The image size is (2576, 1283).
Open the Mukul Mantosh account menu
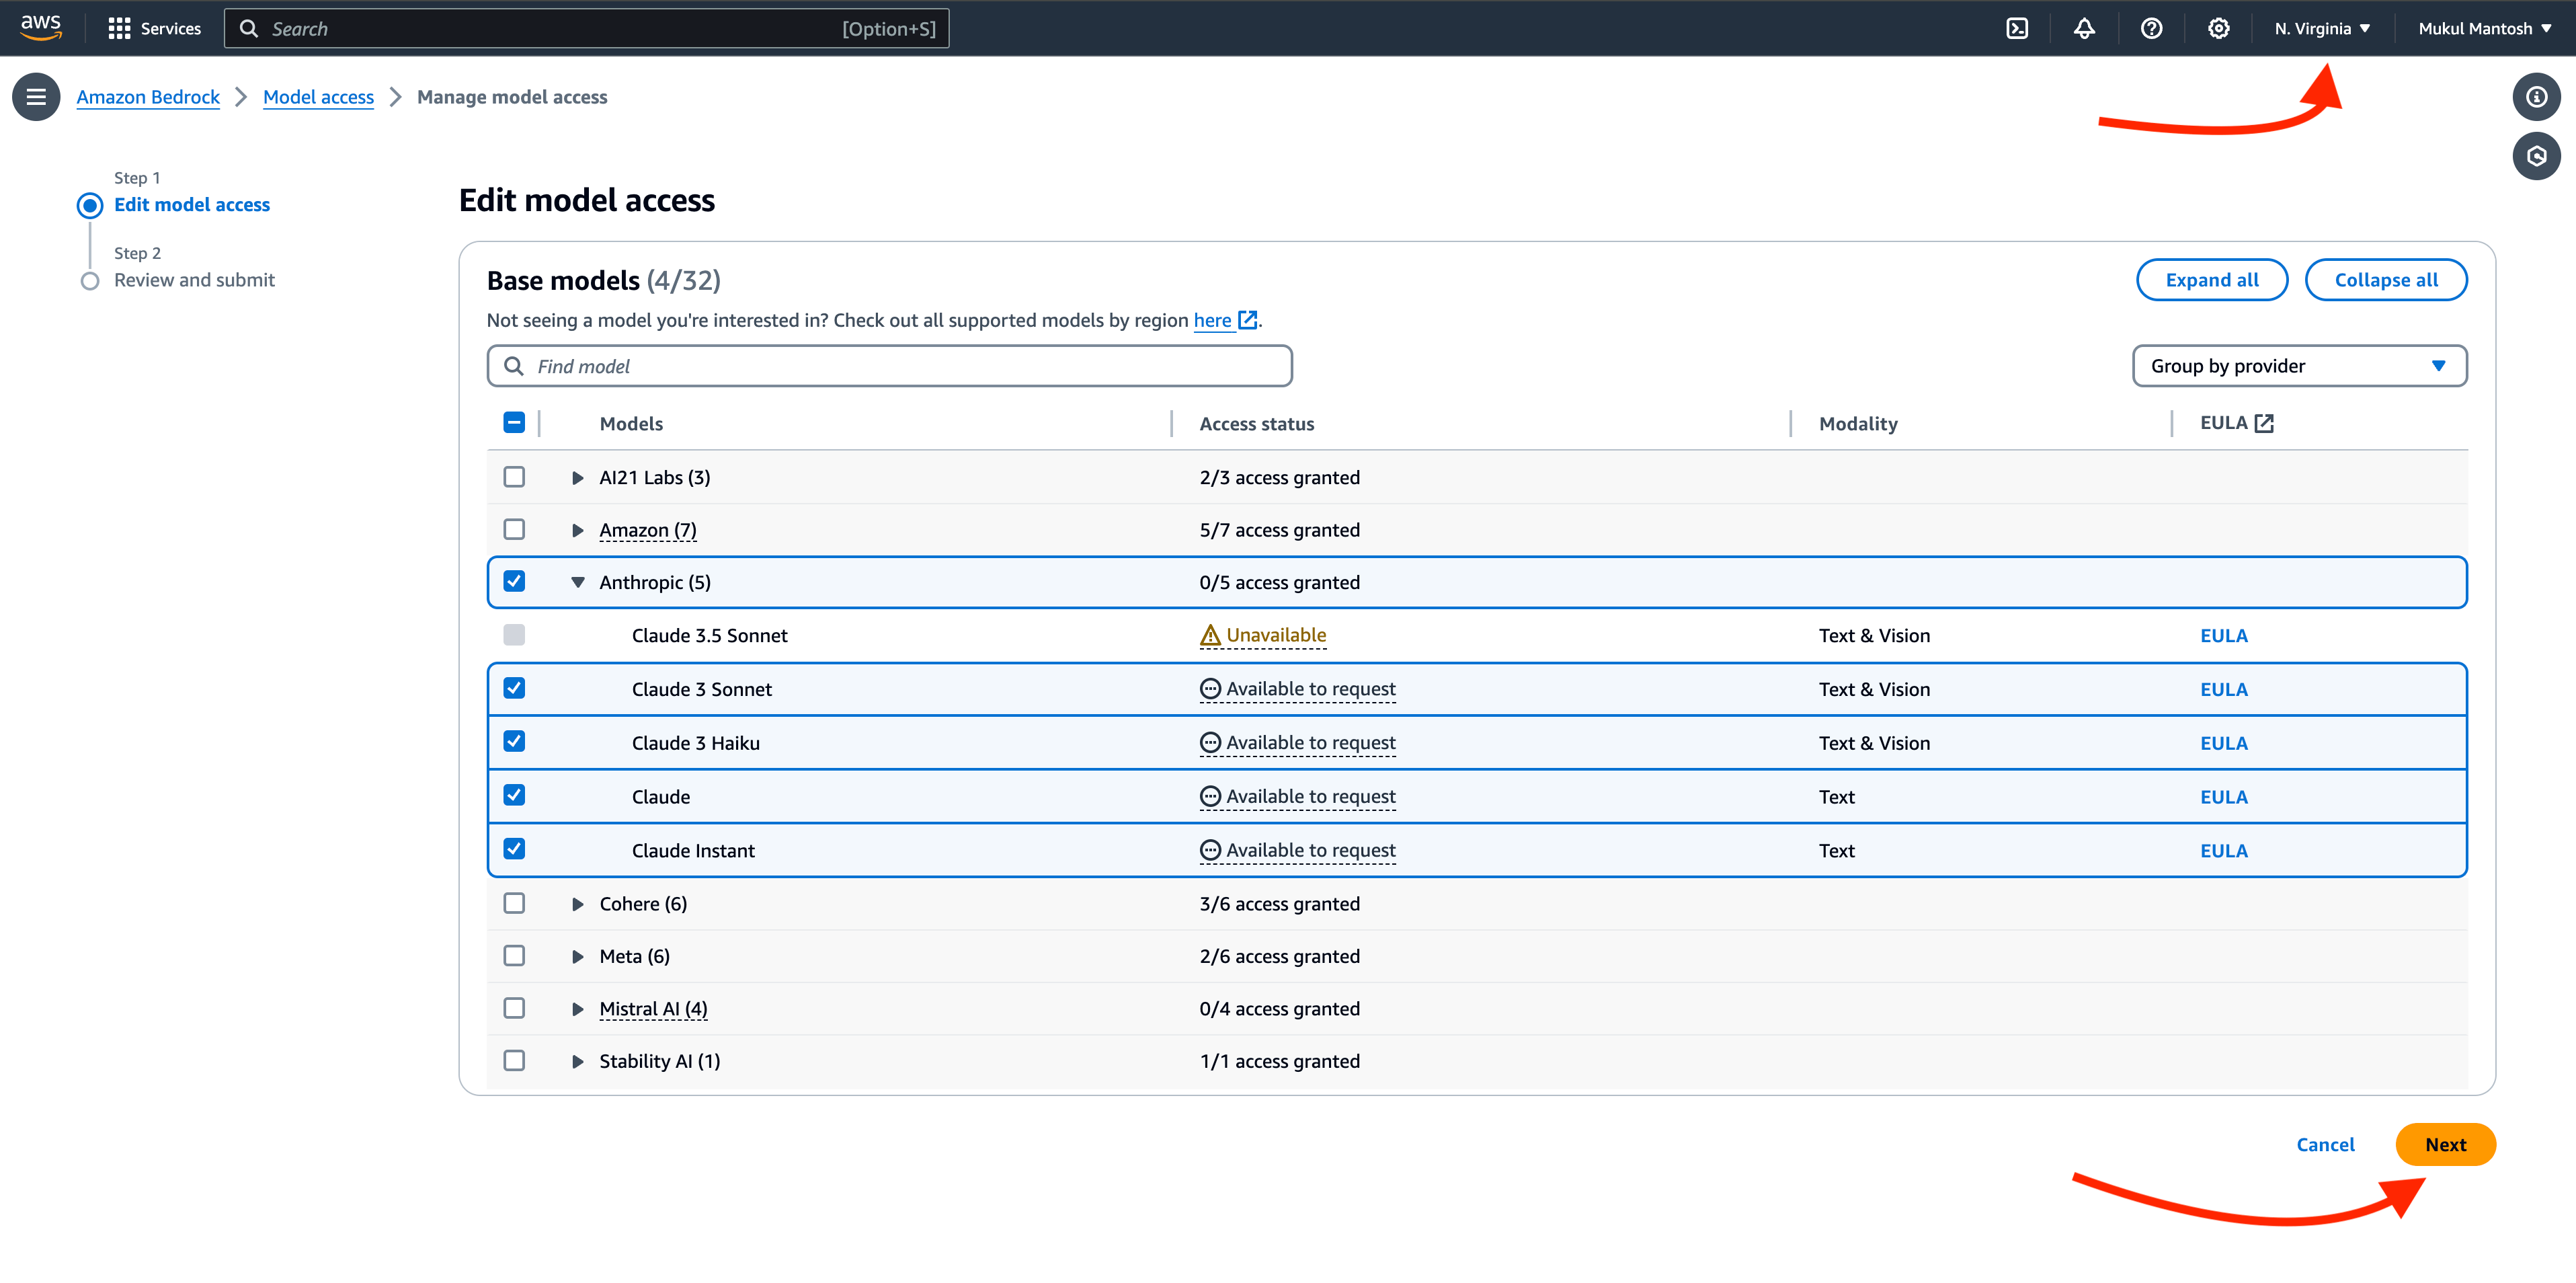coord(2484,28)
